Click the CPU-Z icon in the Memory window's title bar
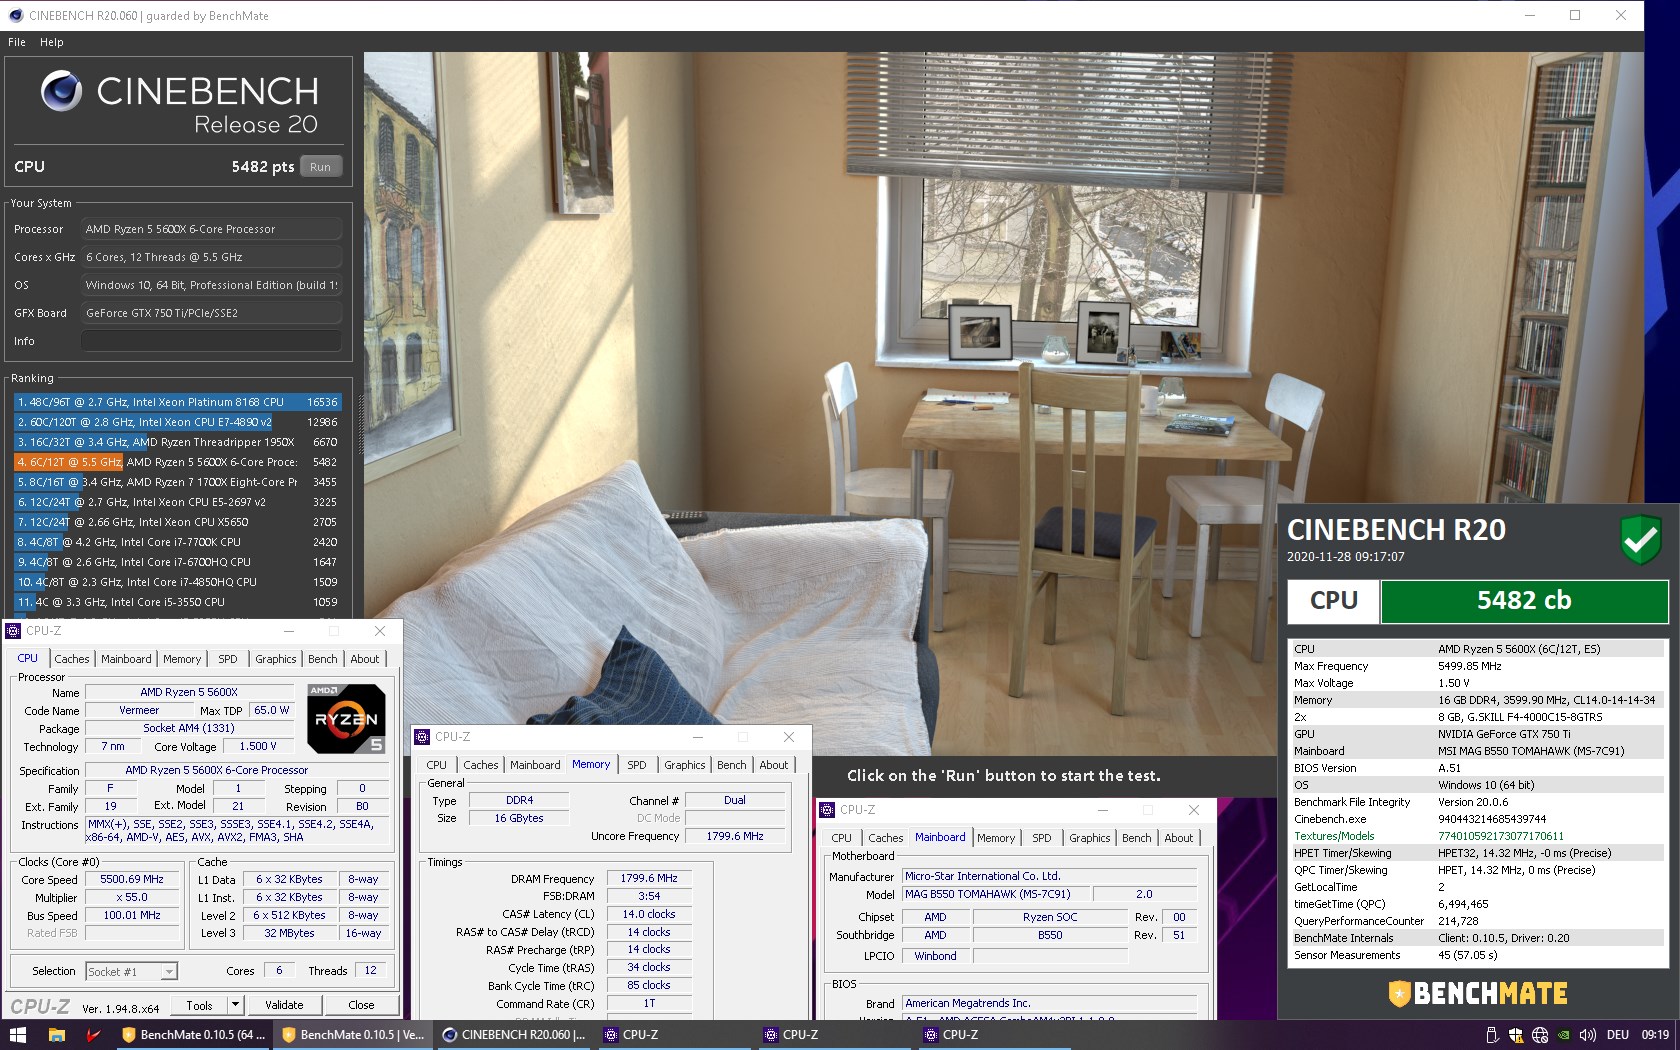The width and height of the screenshot is (1680, 1050). pyautogui.click(x=422, y=737)
